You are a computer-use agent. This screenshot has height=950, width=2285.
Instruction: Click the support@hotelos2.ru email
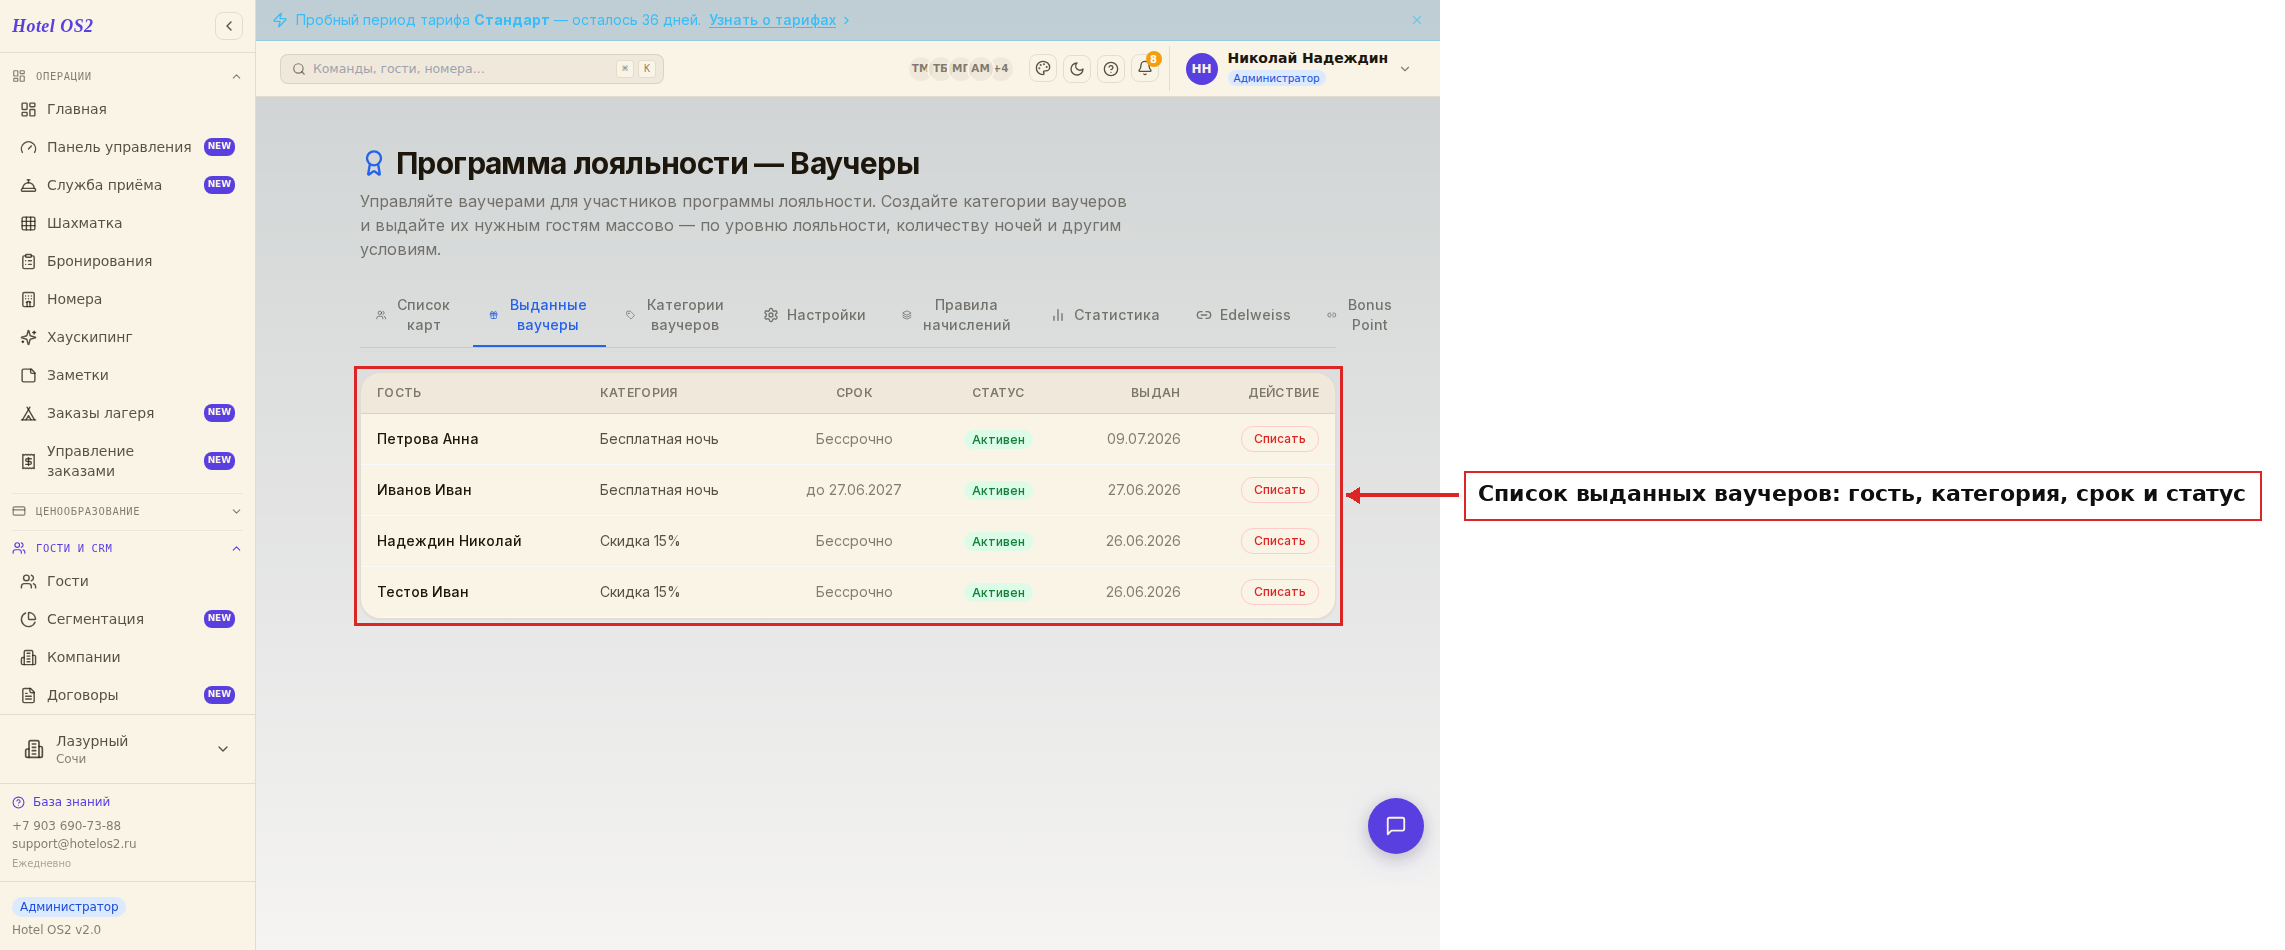click(74, 844)
